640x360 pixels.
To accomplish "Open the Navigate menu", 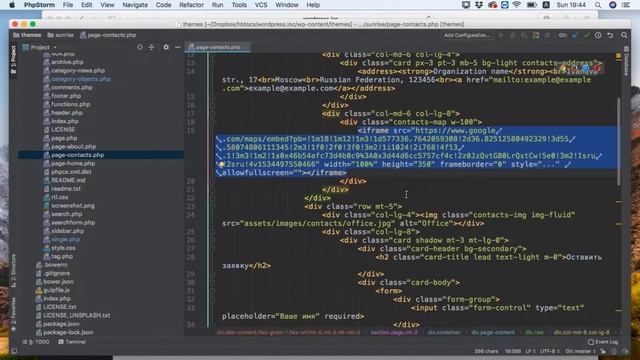I will coord(135,5).
